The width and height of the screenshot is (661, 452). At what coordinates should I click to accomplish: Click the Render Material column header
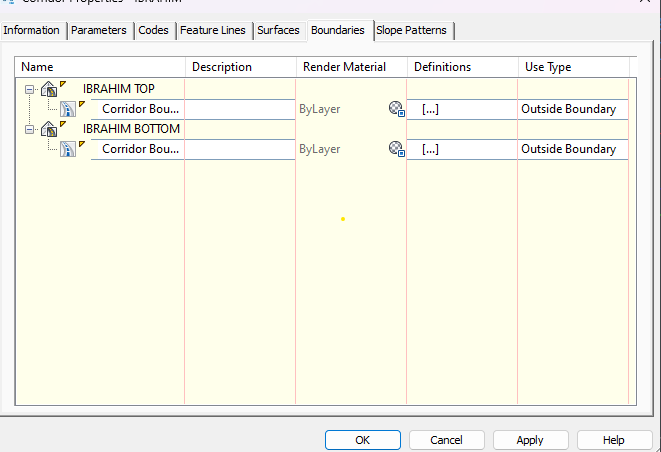352,67
